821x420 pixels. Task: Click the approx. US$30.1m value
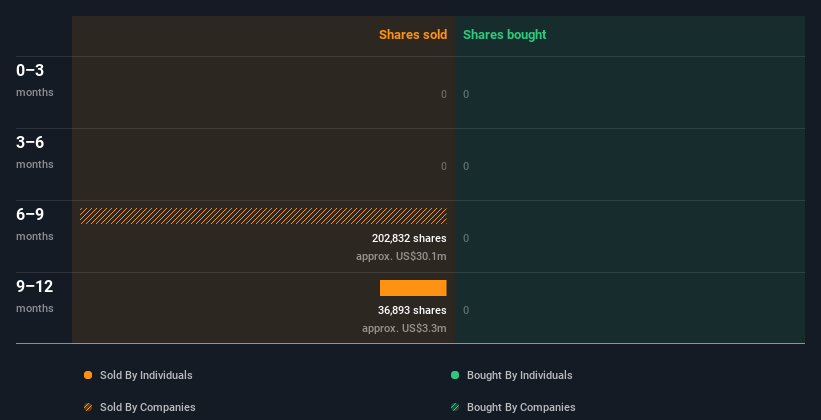click(x=401, y=257)
